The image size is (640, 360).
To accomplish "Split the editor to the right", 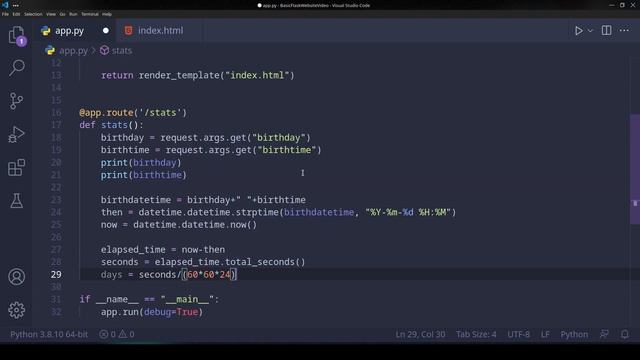I will [607, 31].
